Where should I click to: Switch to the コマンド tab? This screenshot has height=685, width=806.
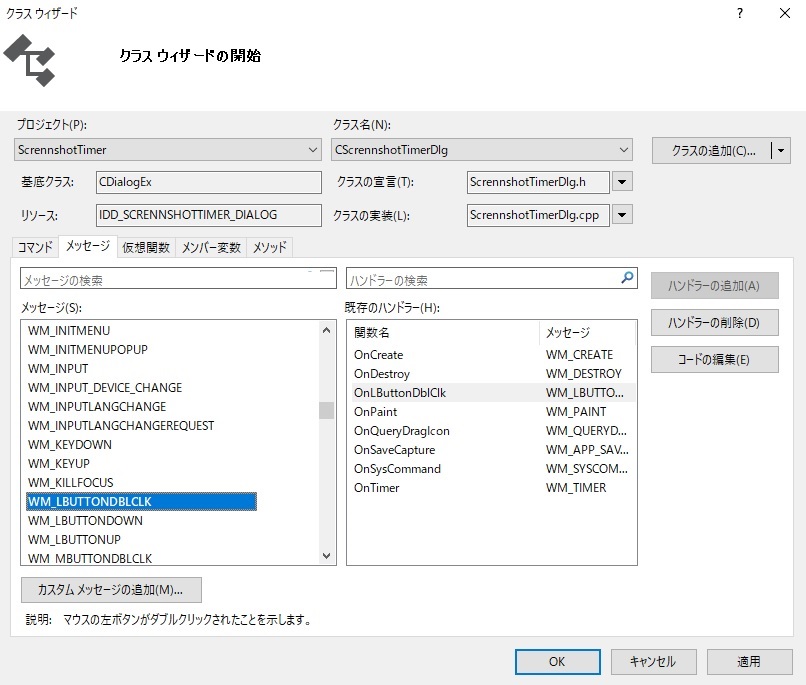[35, 247]
